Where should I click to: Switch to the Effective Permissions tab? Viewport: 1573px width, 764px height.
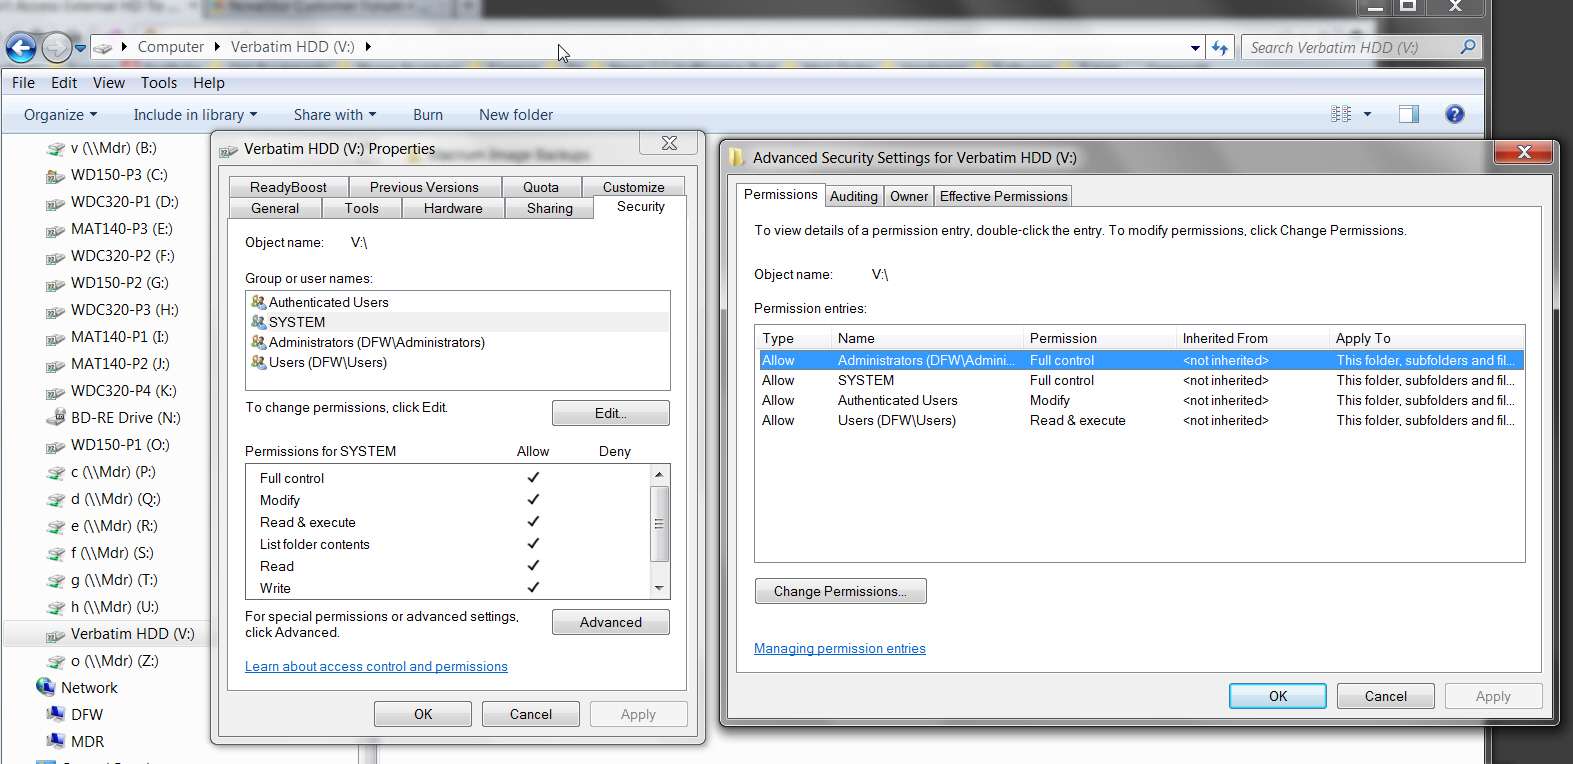coord(1003,196)
